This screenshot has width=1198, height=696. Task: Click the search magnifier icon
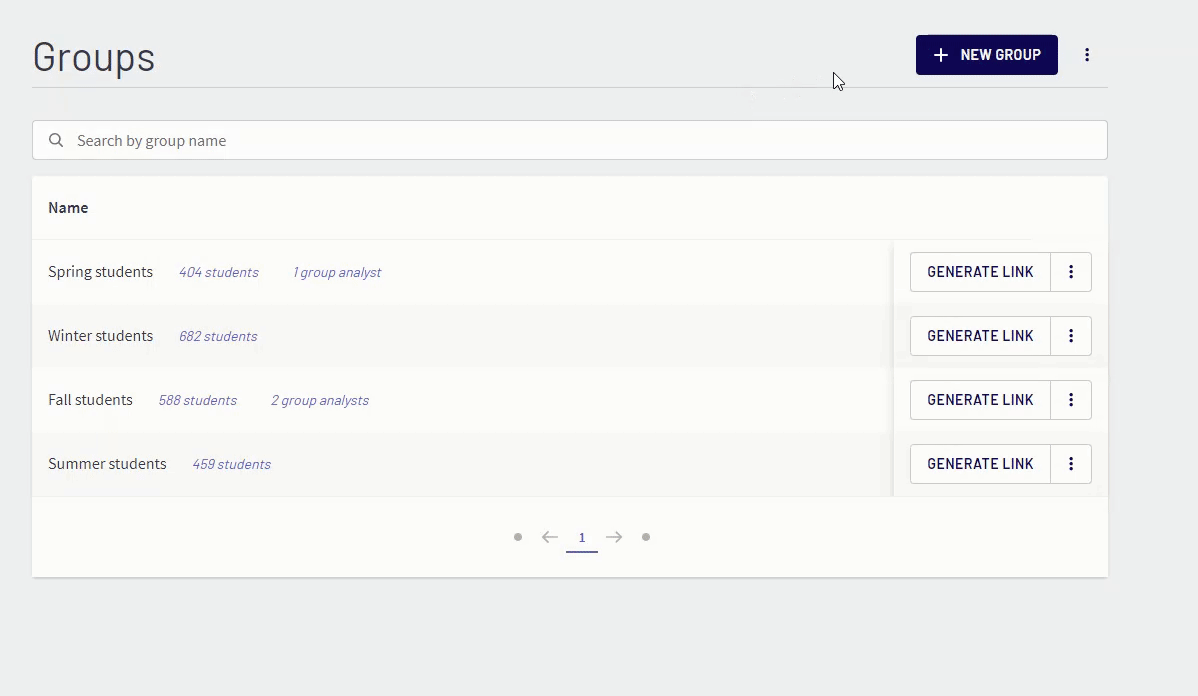pyautogui.click(x=56, y=141)
